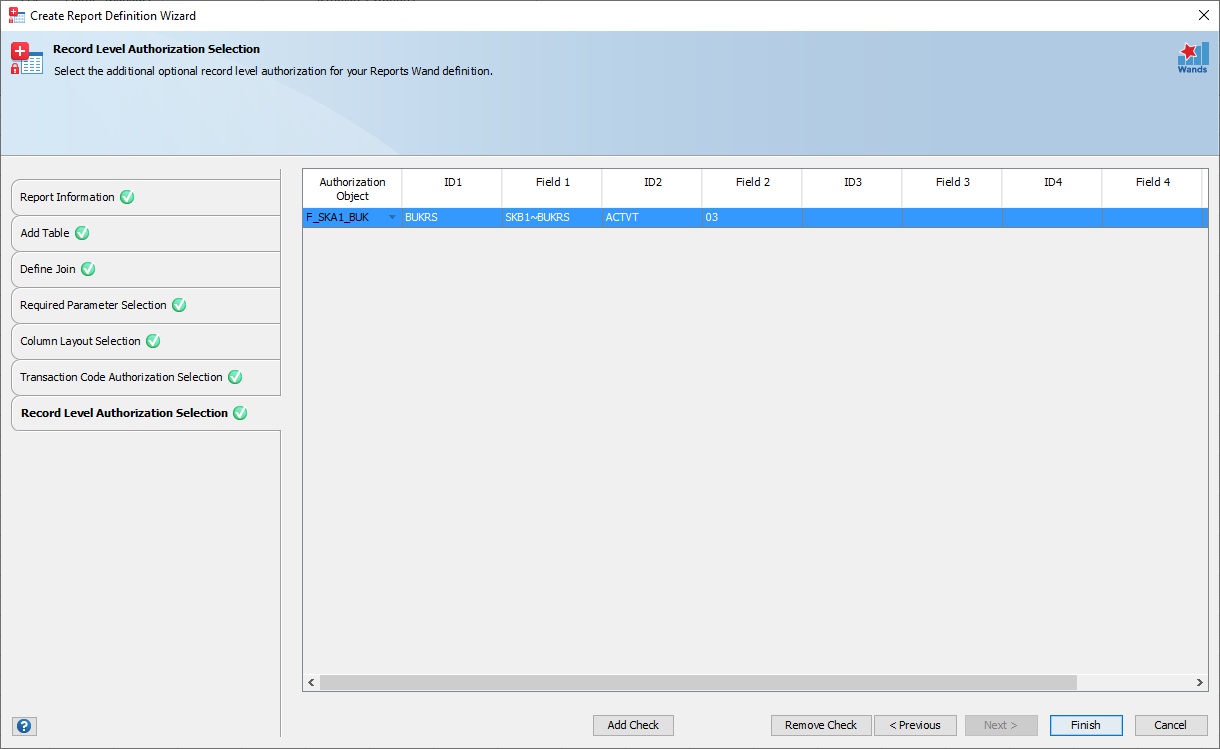Click the checkmark beside Column Layout Selection
1220x749 pixels.
pyautogui.click(x=152, y=341)
